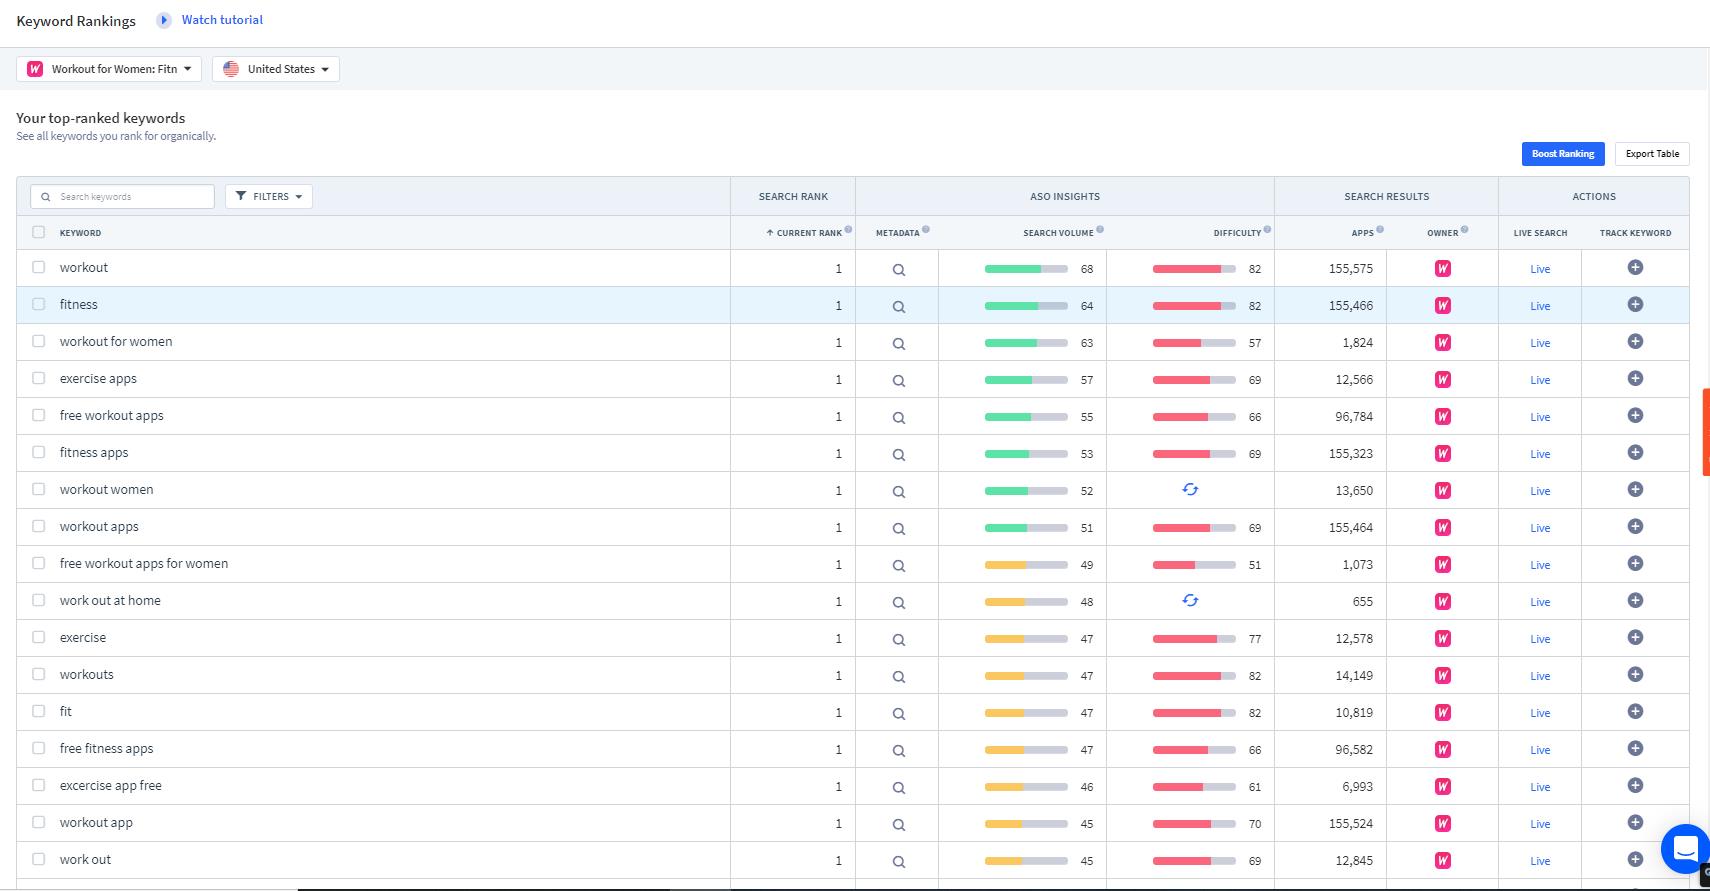
Task: Click the Current Rank info icon
Action: (848, 230)
